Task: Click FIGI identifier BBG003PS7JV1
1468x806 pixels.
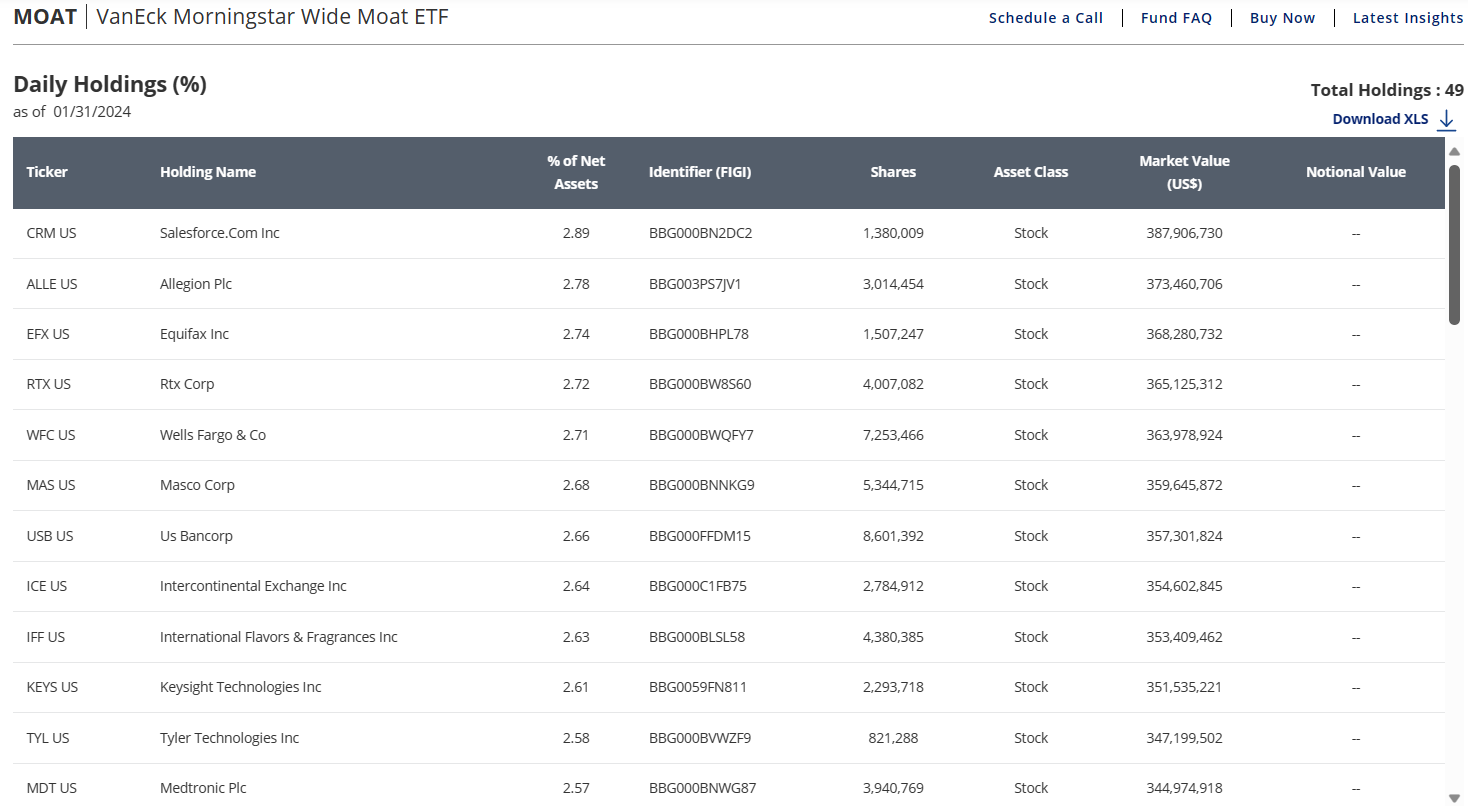Action: 695,284
